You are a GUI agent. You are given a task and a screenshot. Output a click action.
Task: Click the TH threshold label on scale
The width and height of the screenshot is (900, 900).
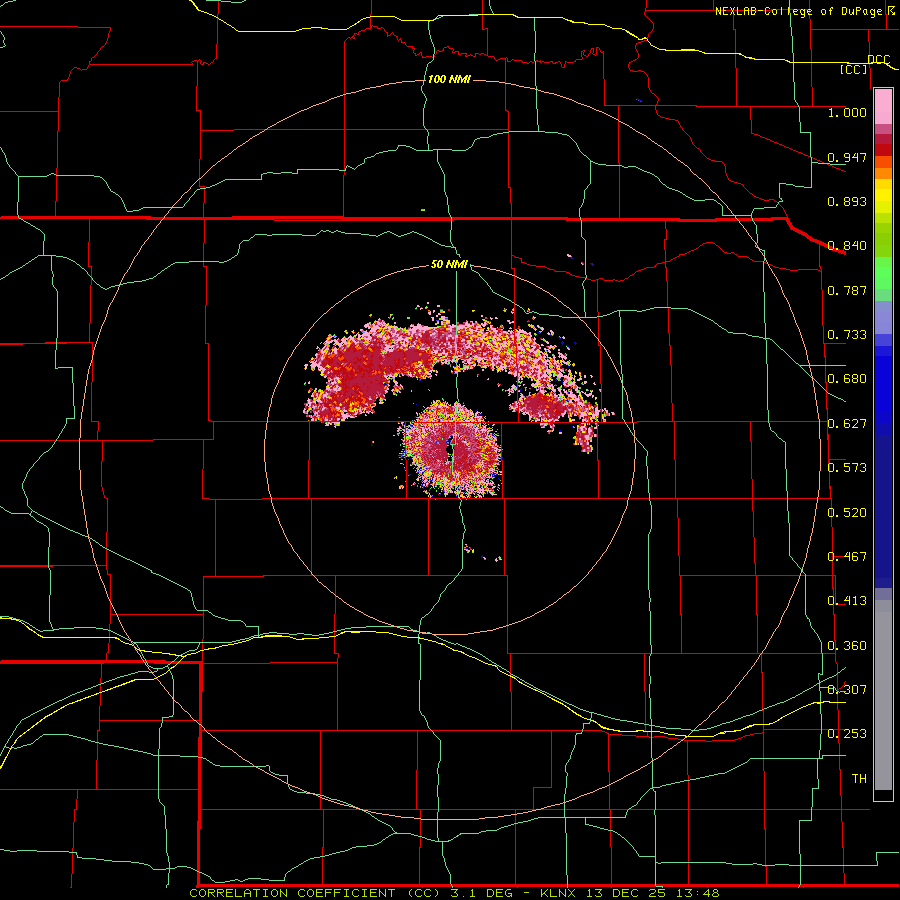[x=859, y=779]
